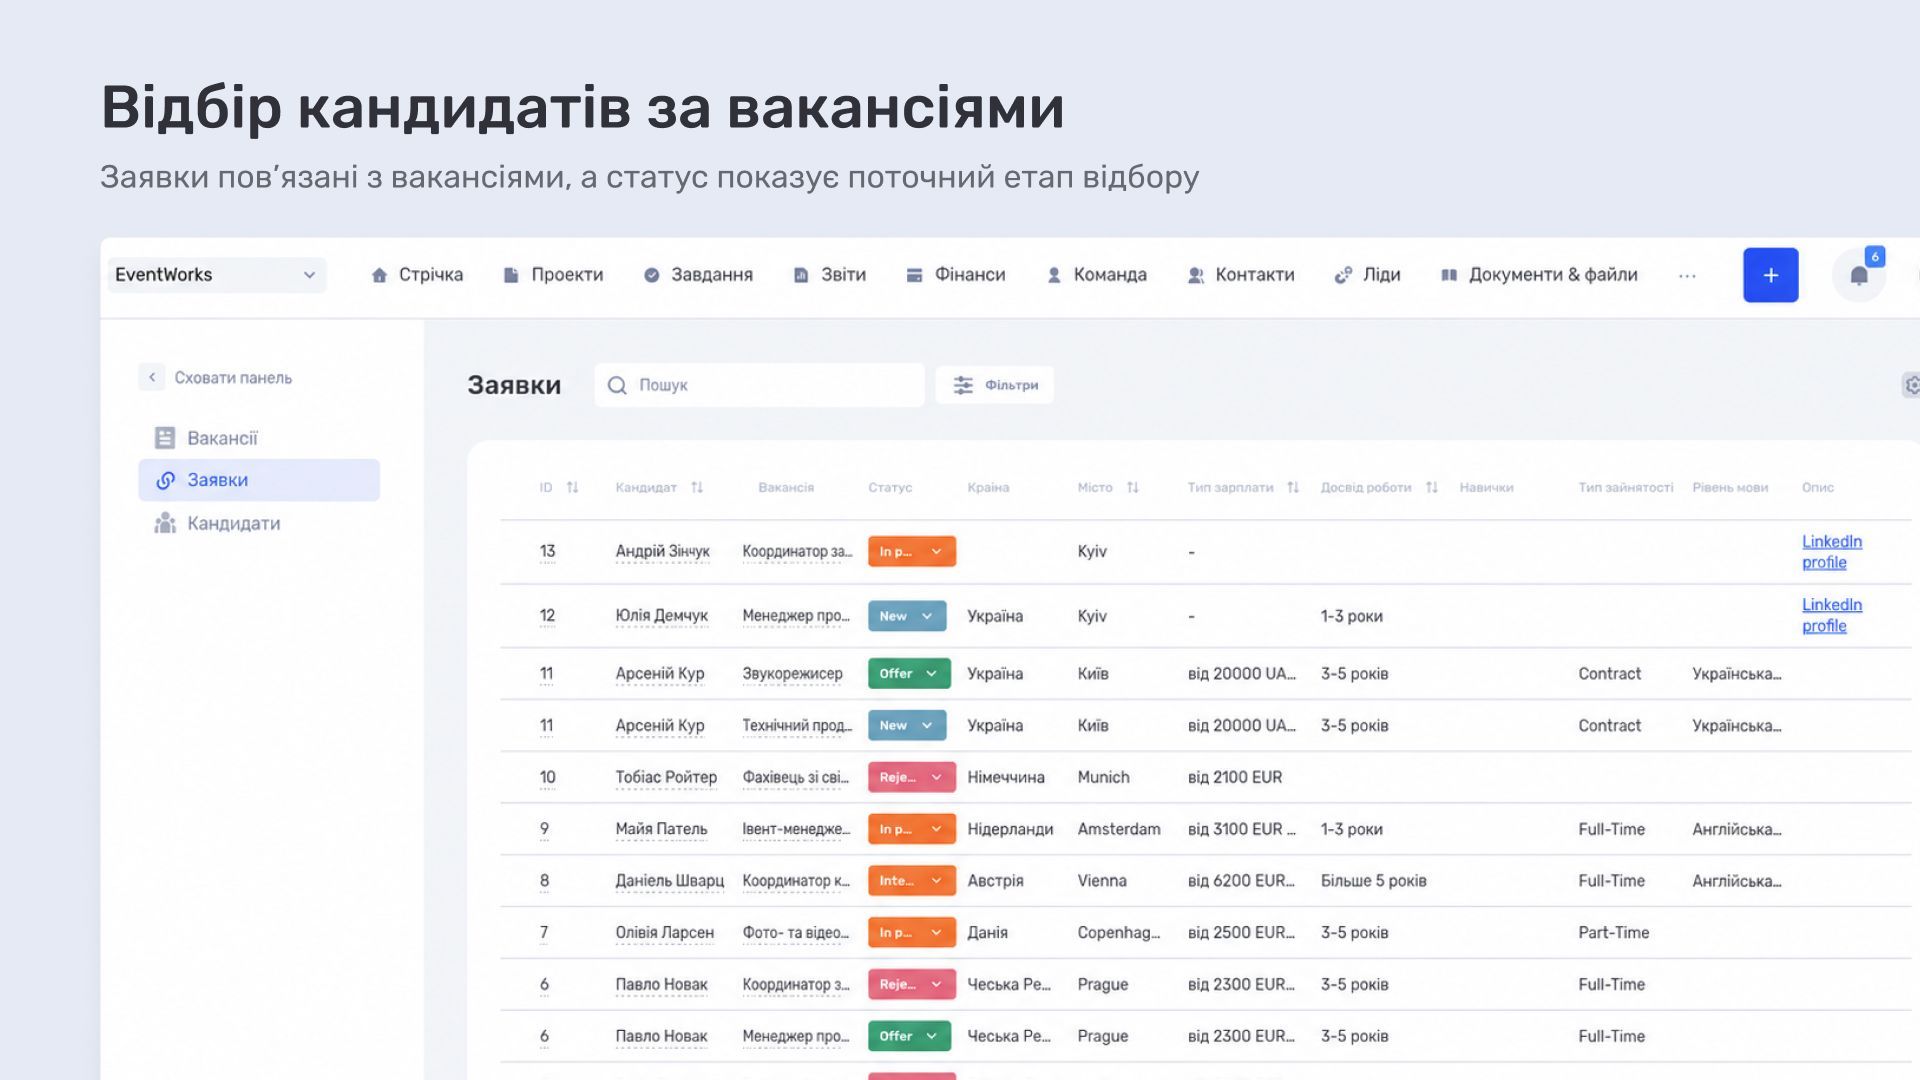Collapse sidebar with Сховати панель arrow
The width and height of the screenshot is (1920, 1080).
tap(152, 377)
